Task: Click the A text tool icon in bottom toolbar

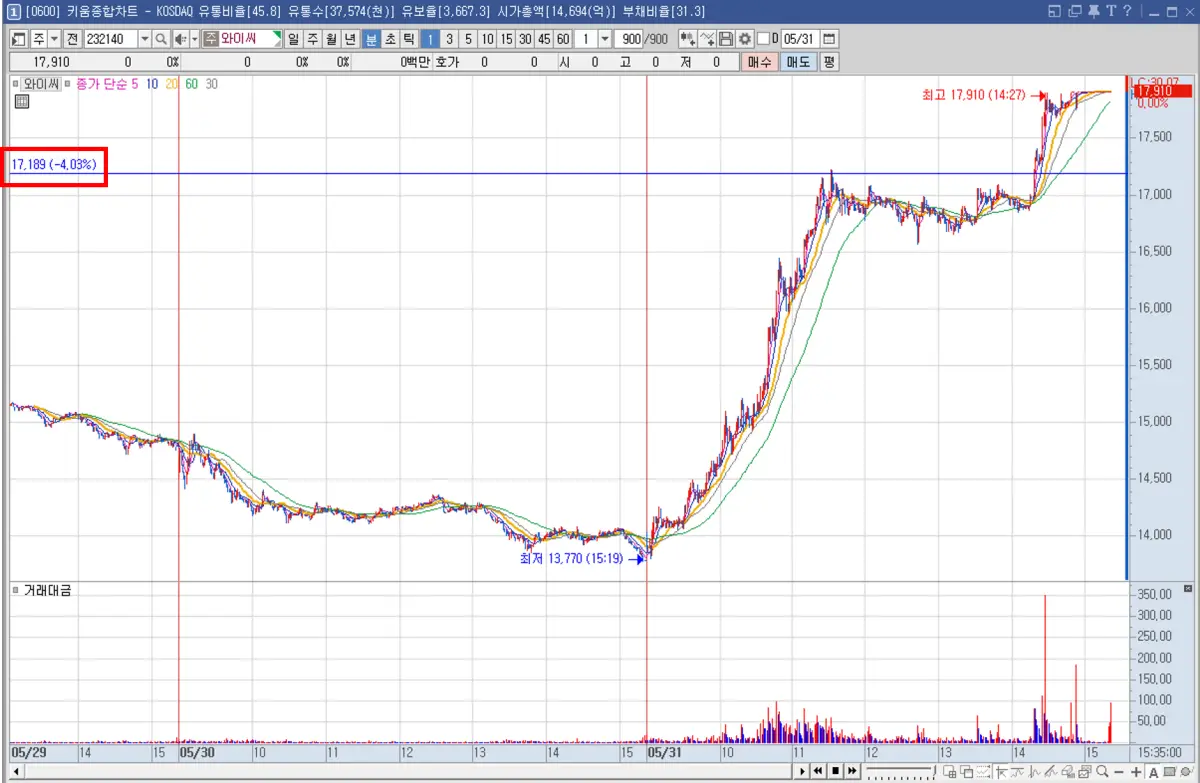Action: coord(1153,772)
